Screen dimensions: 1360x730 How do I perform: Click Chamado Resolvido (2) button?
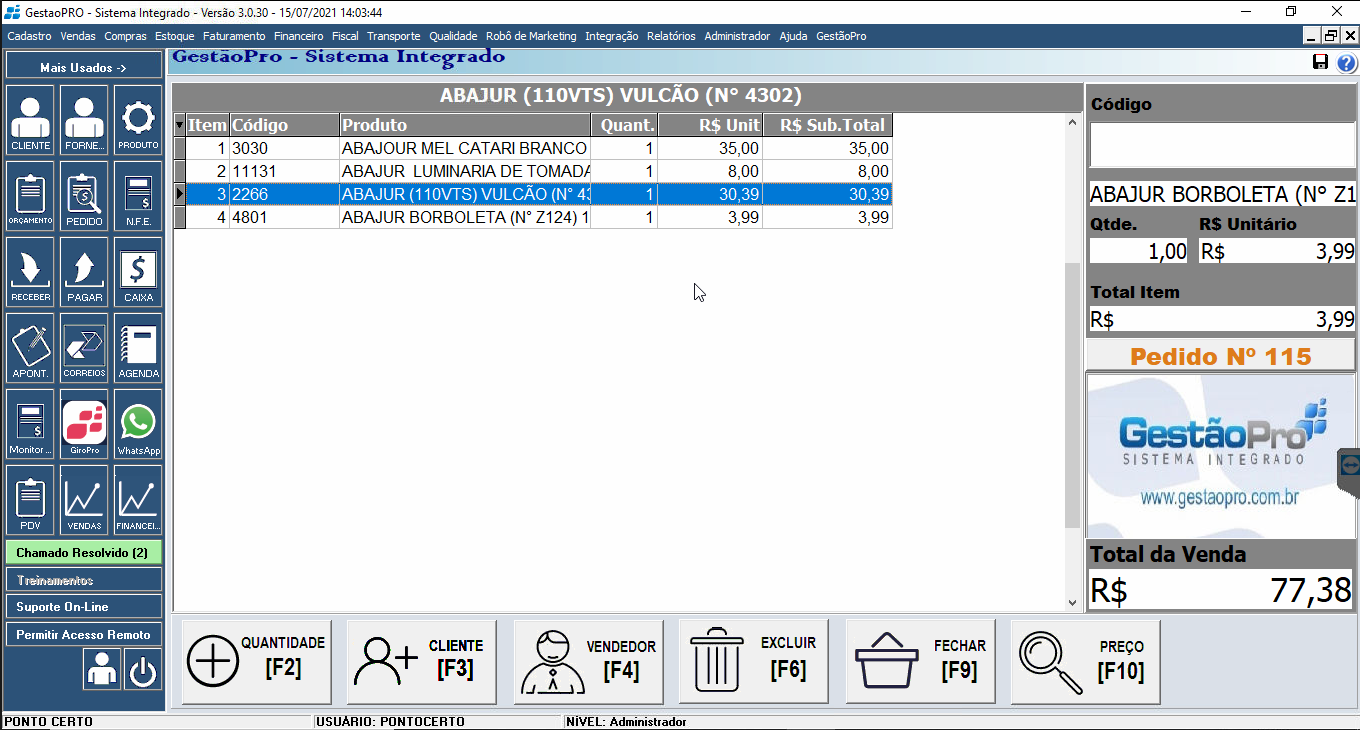[83, 553]
